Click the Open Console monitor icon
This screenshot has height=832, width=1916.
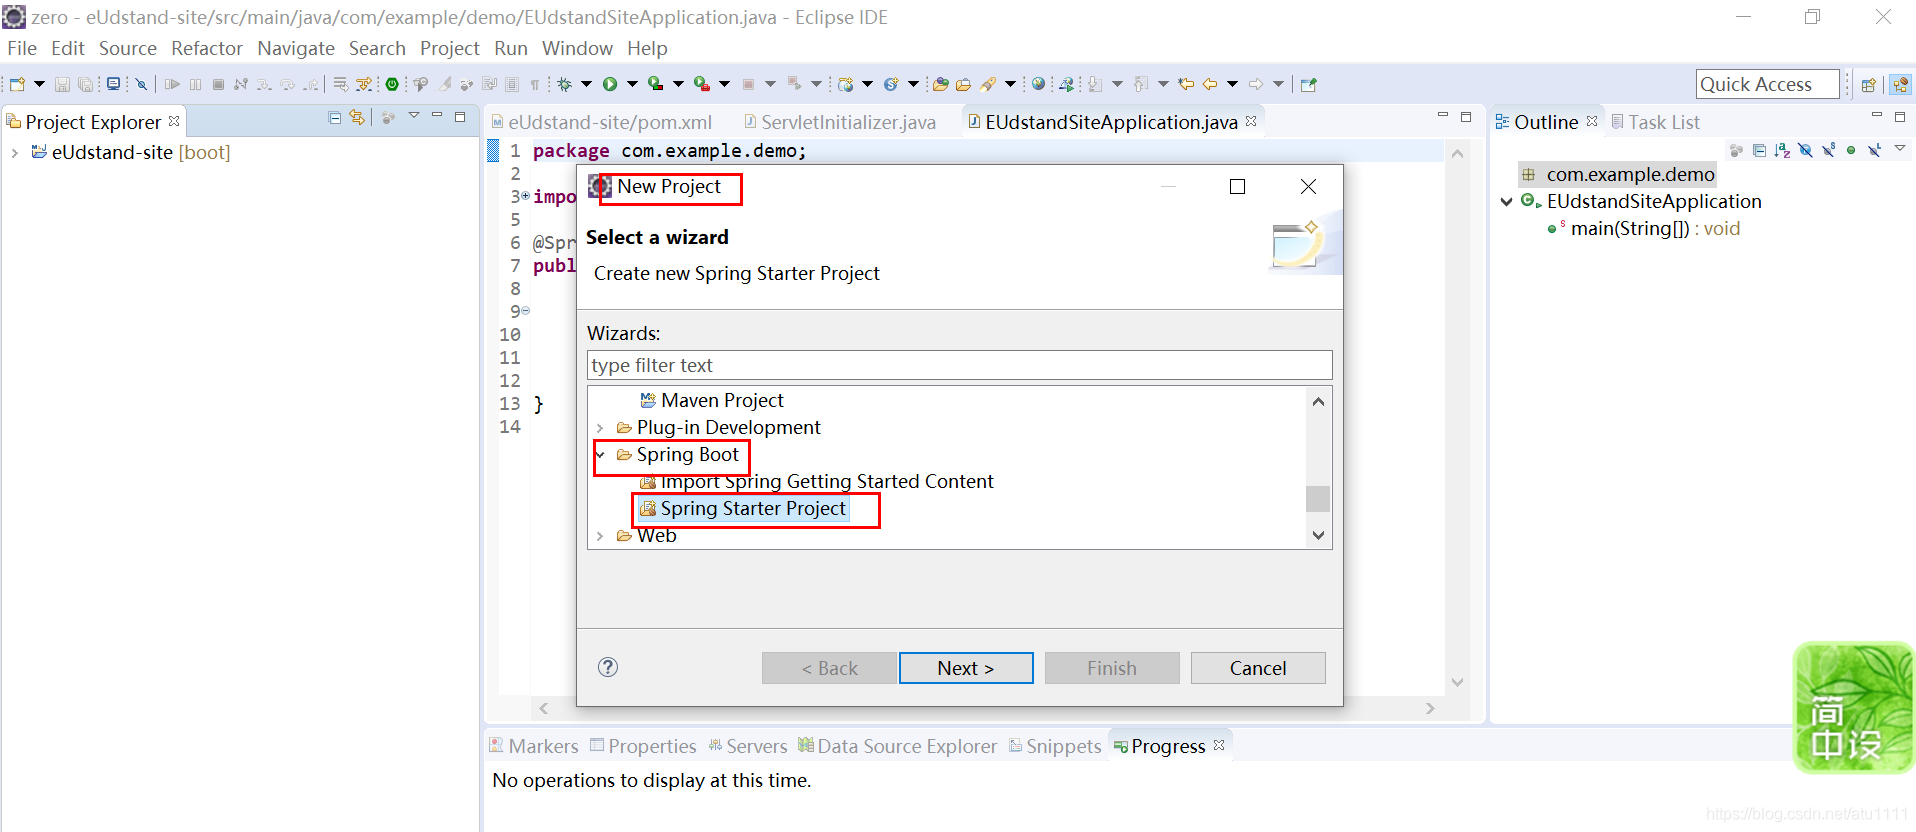113,84
